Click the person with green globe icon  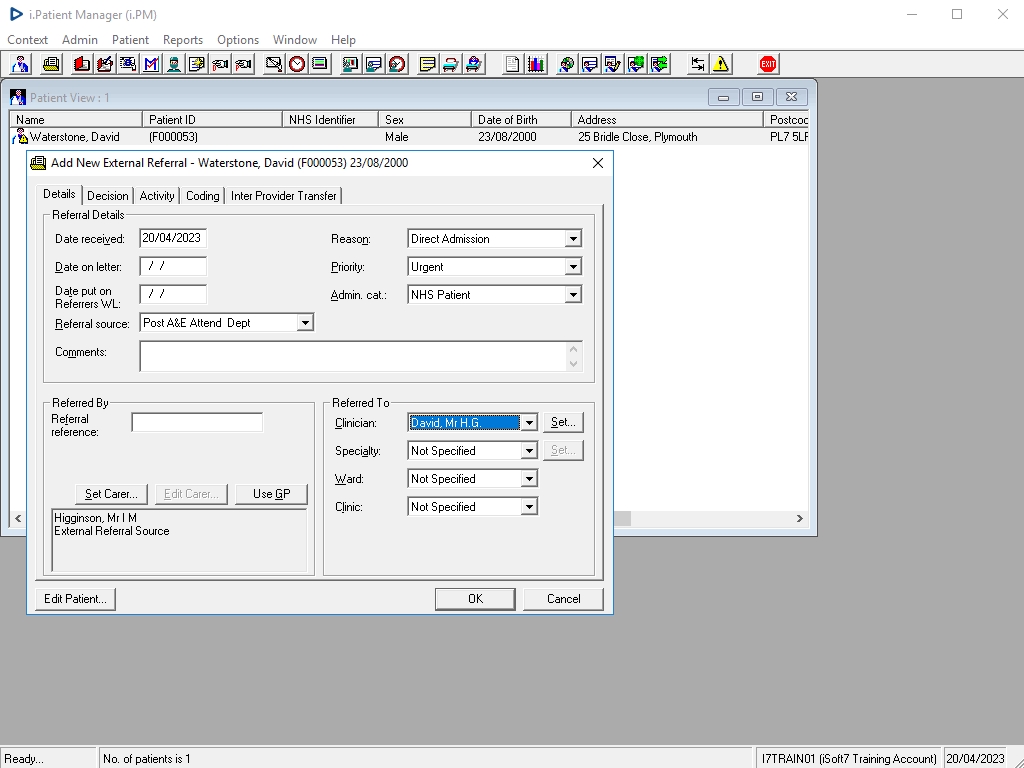pos(635,64)
